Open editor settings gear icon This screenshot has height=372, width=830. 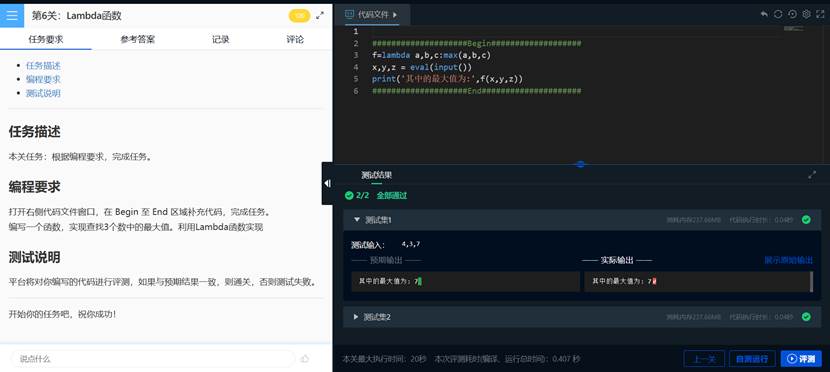pyautogui.click(x=806, y=14)
